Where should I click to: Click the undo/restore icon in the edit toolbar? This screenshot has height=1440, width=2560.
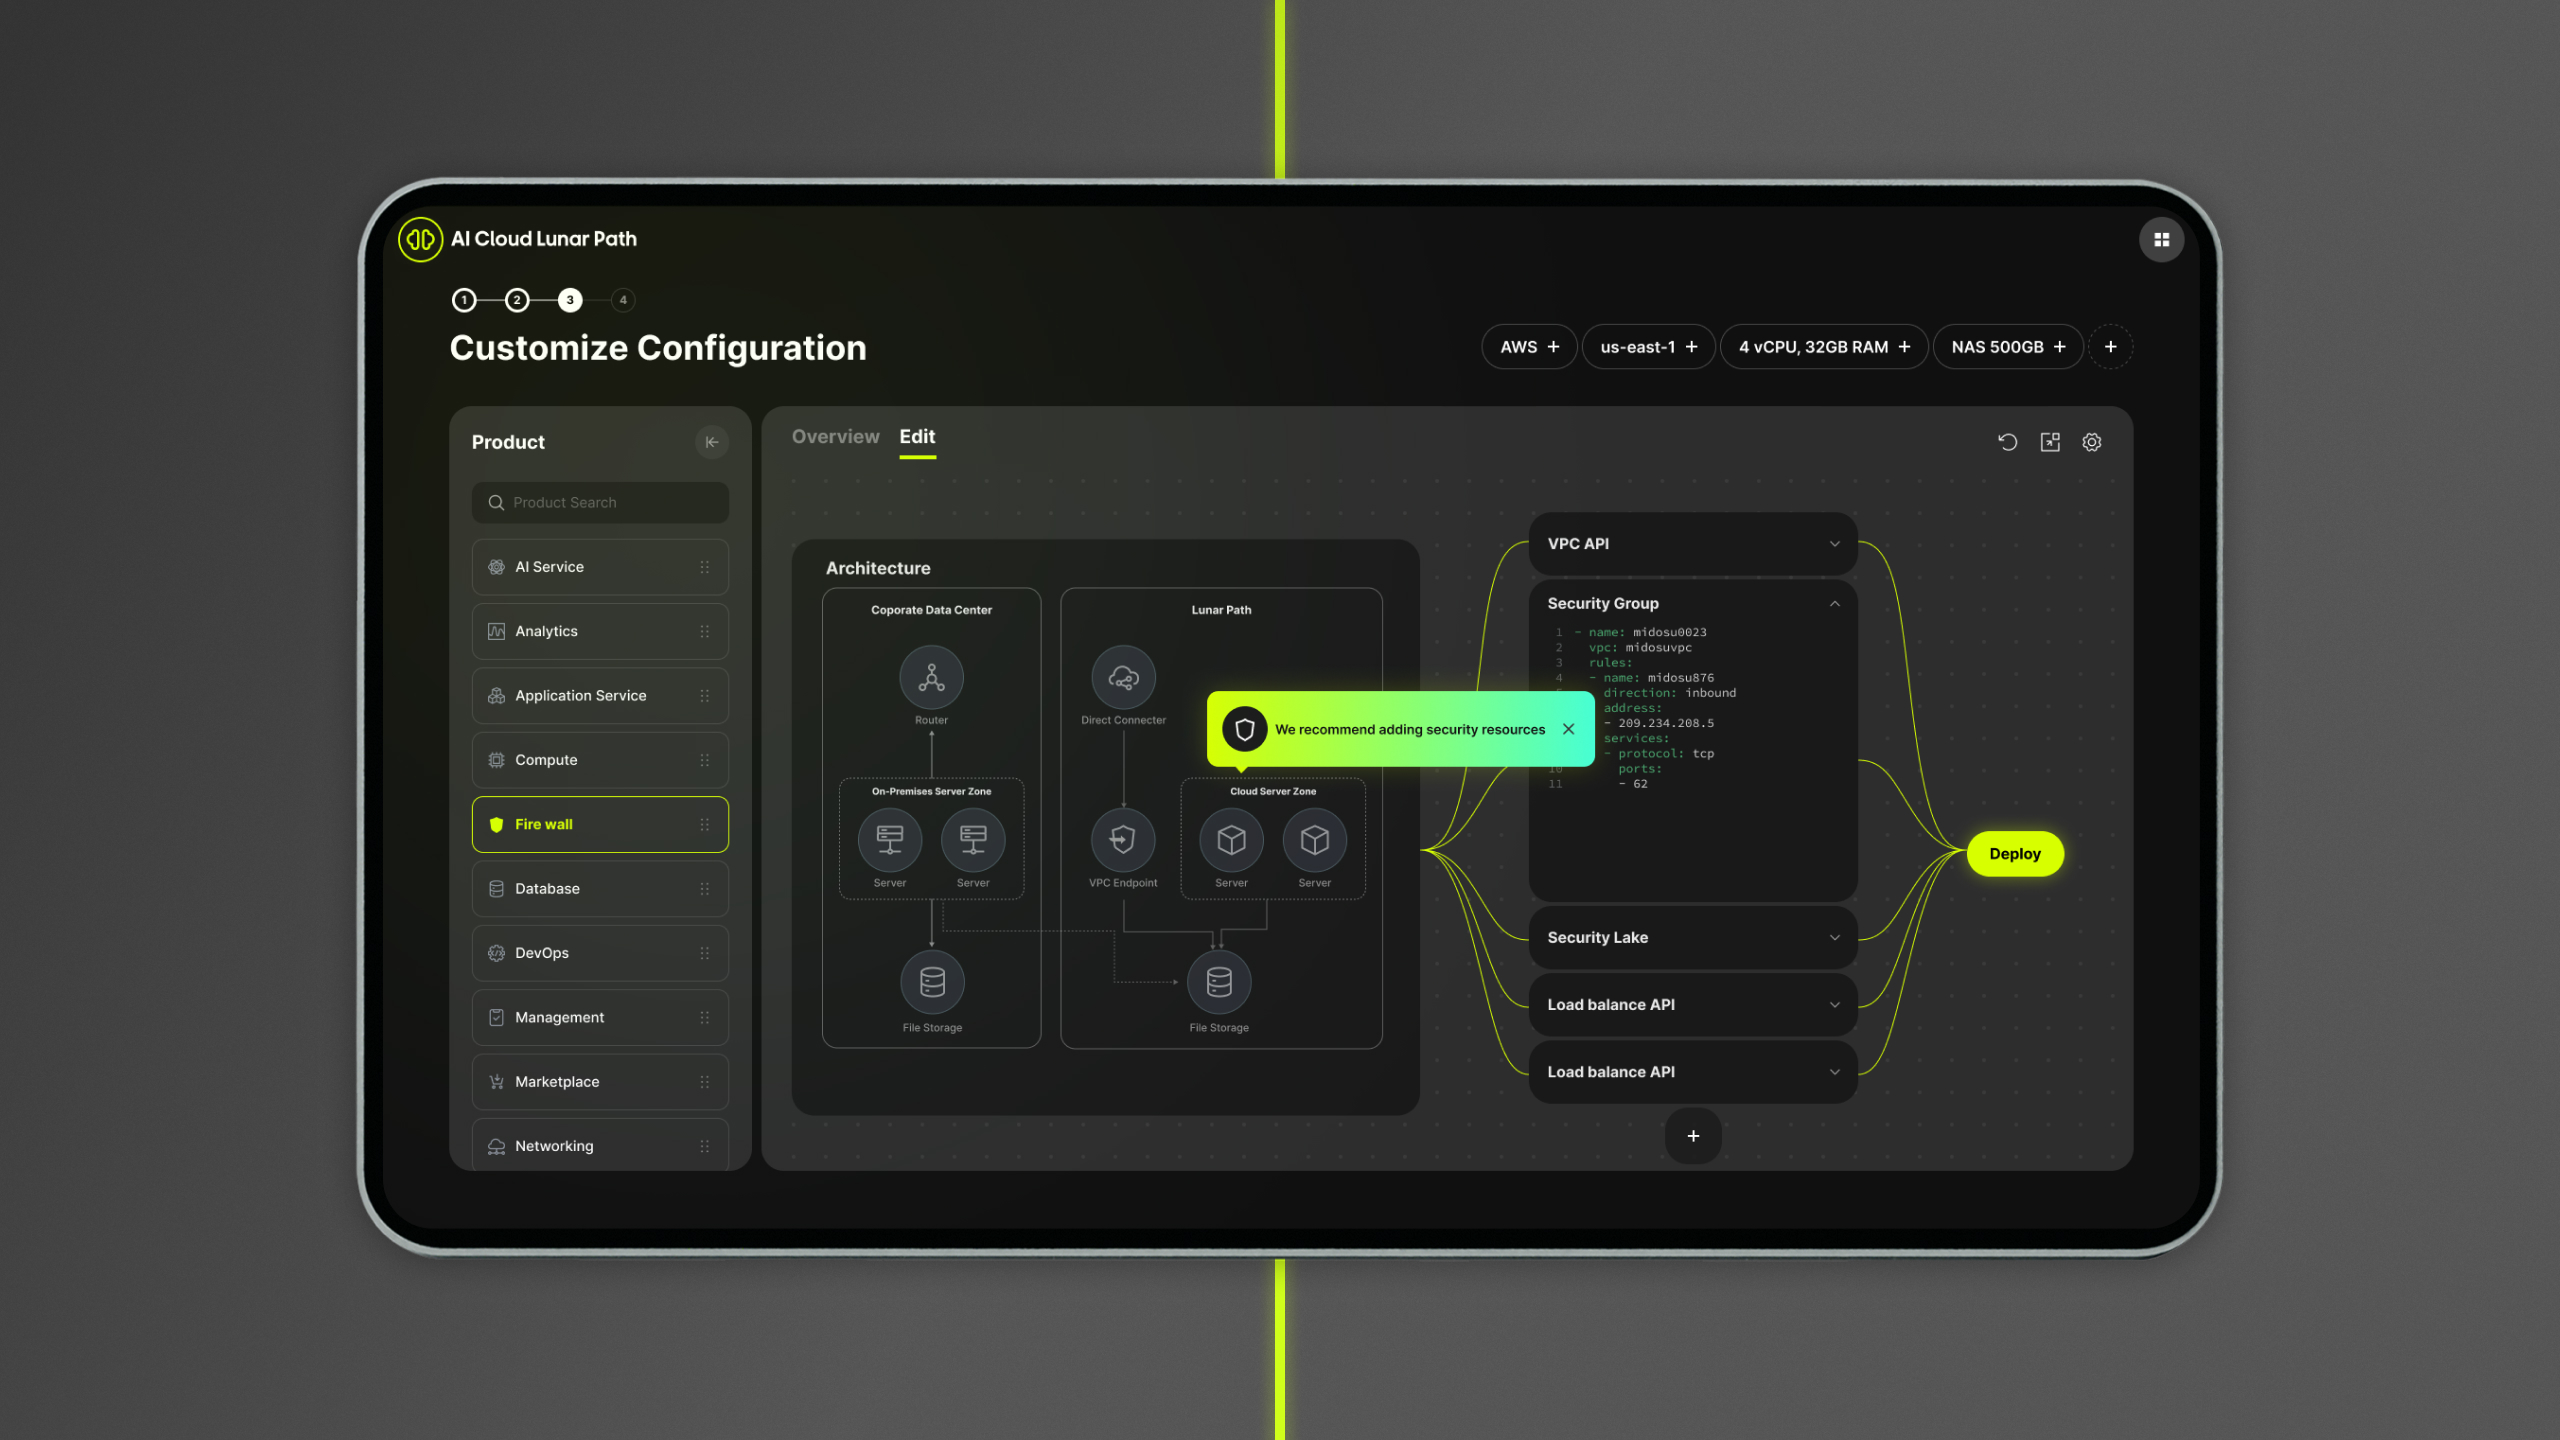2006,441
